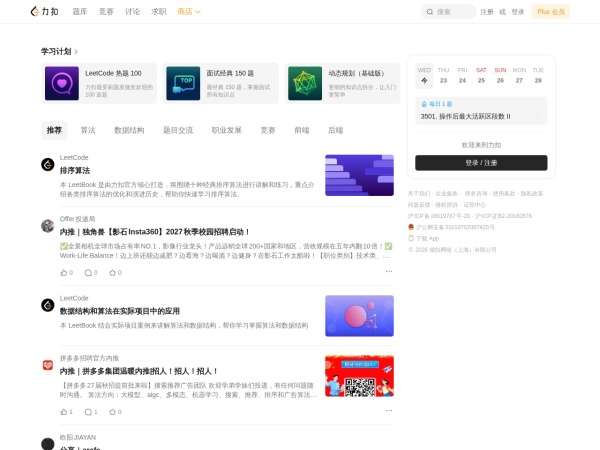
Task: Open 拼多多 red QR code thumbnail
Action: [x=359, y=376]
